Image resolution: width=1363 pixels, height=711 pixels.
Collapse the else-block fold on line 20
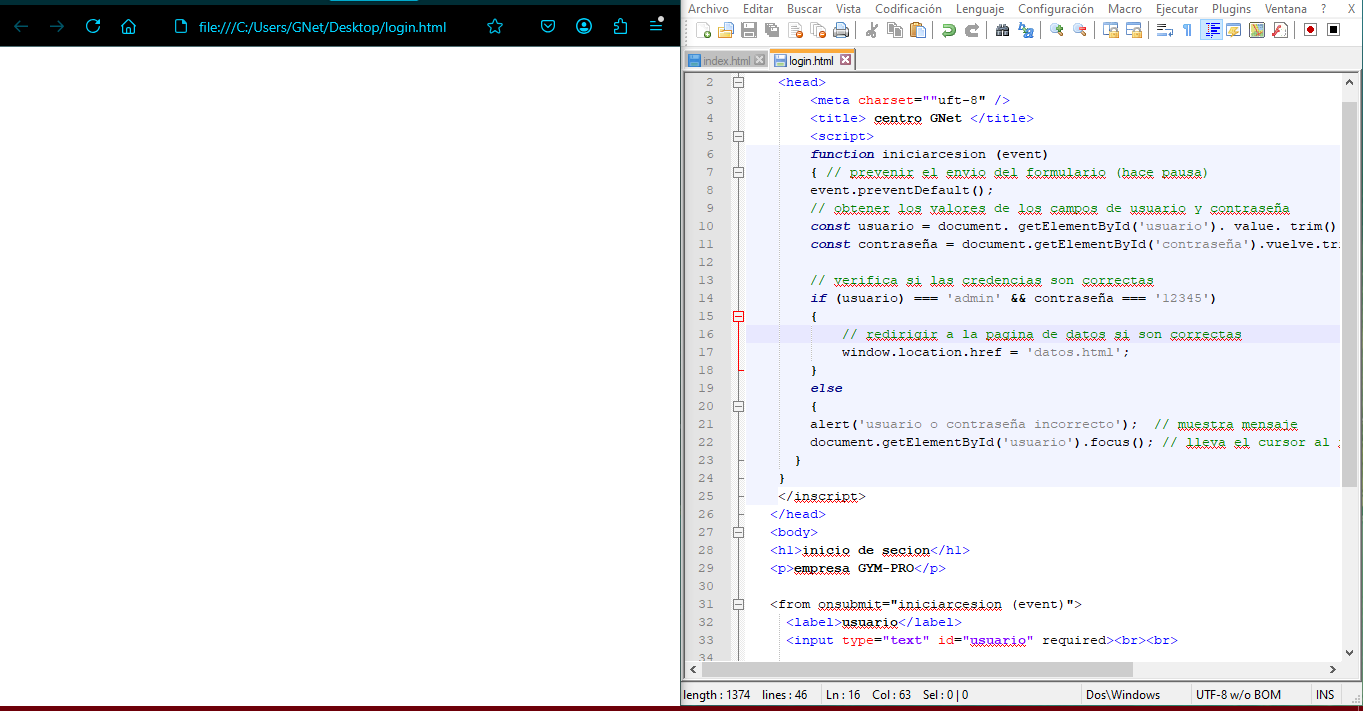[x=738, y=406]
